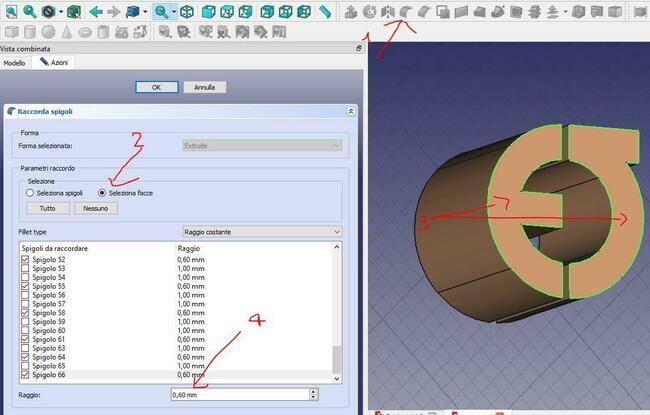Click the 'Nessuno' button

pyautogui.click(x=96, y=208)
